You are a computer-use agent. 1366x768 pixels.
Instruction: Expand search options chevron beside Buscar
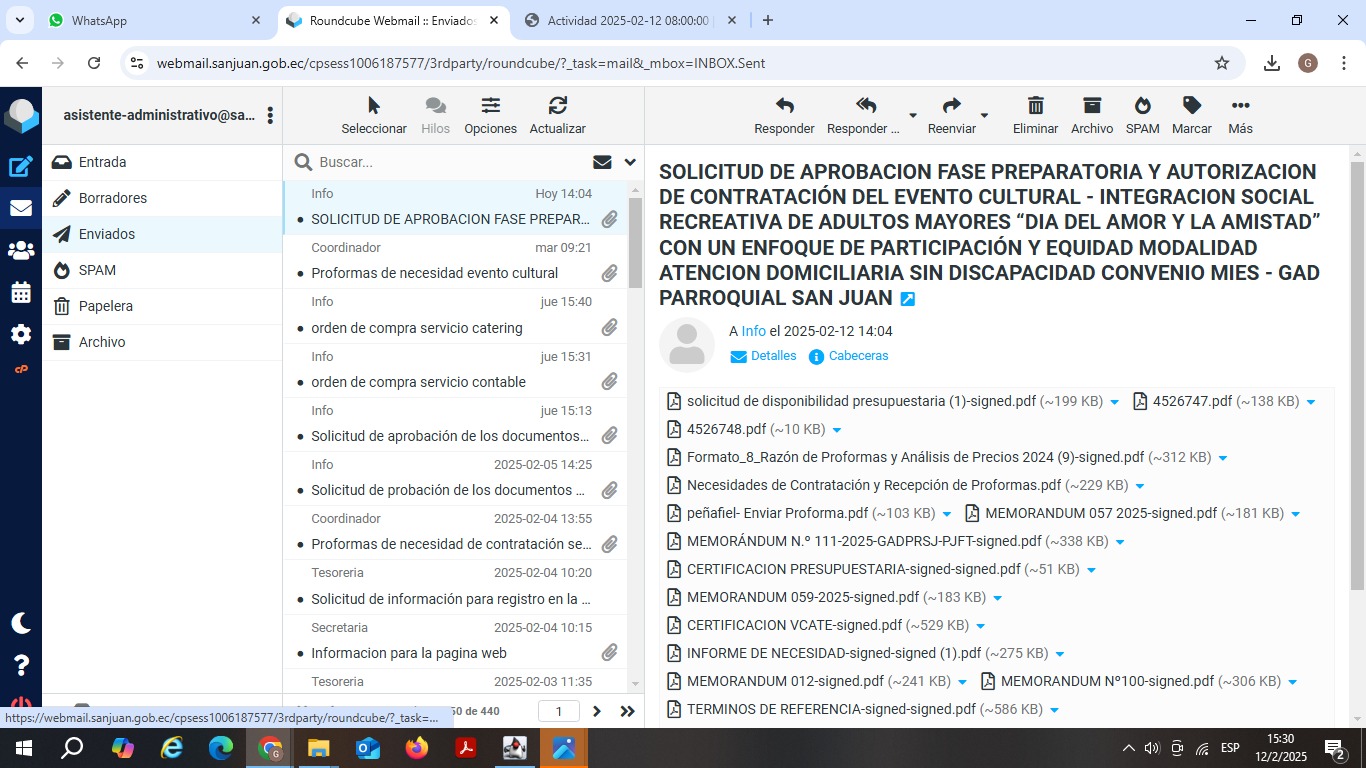tap(630, 162)
